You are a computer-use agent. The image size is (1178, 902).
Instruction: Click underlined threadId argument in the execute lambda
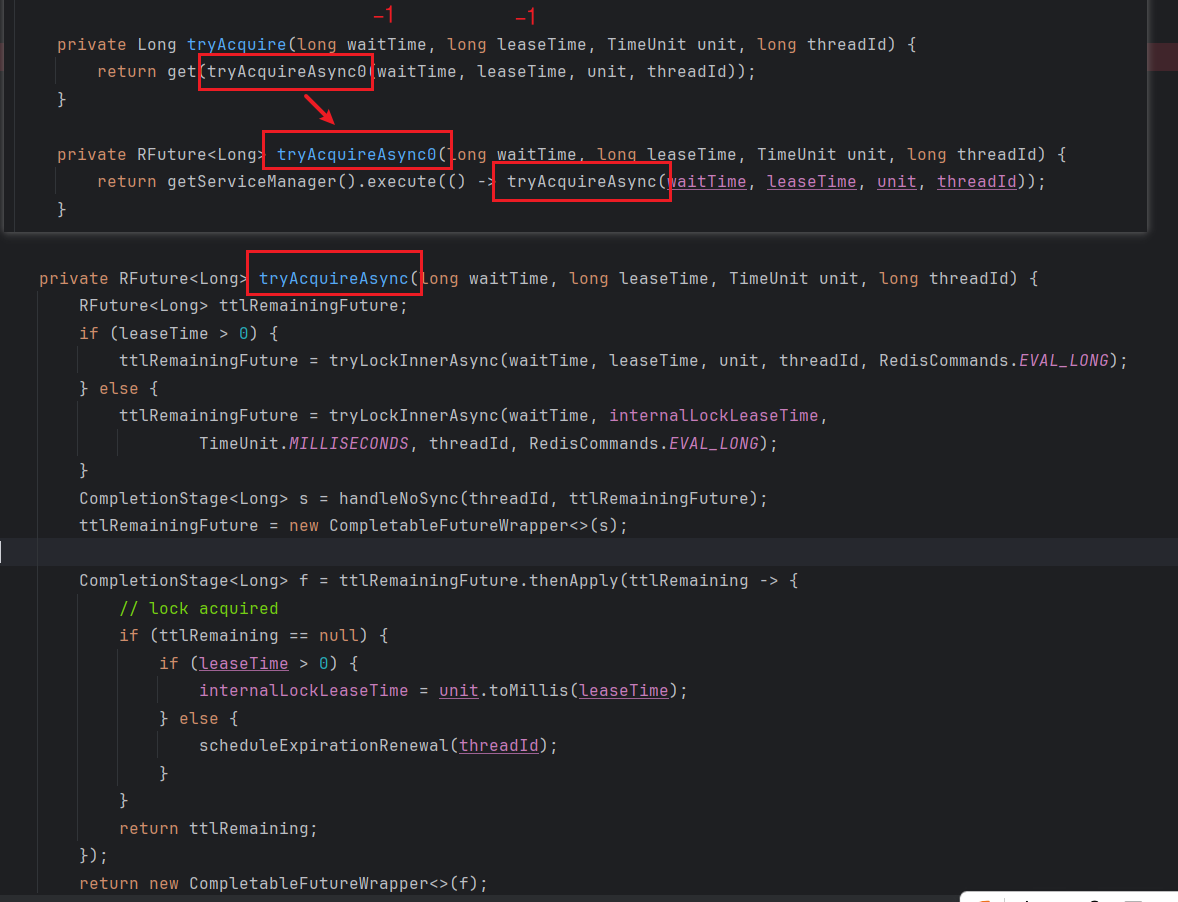point(977,182)
